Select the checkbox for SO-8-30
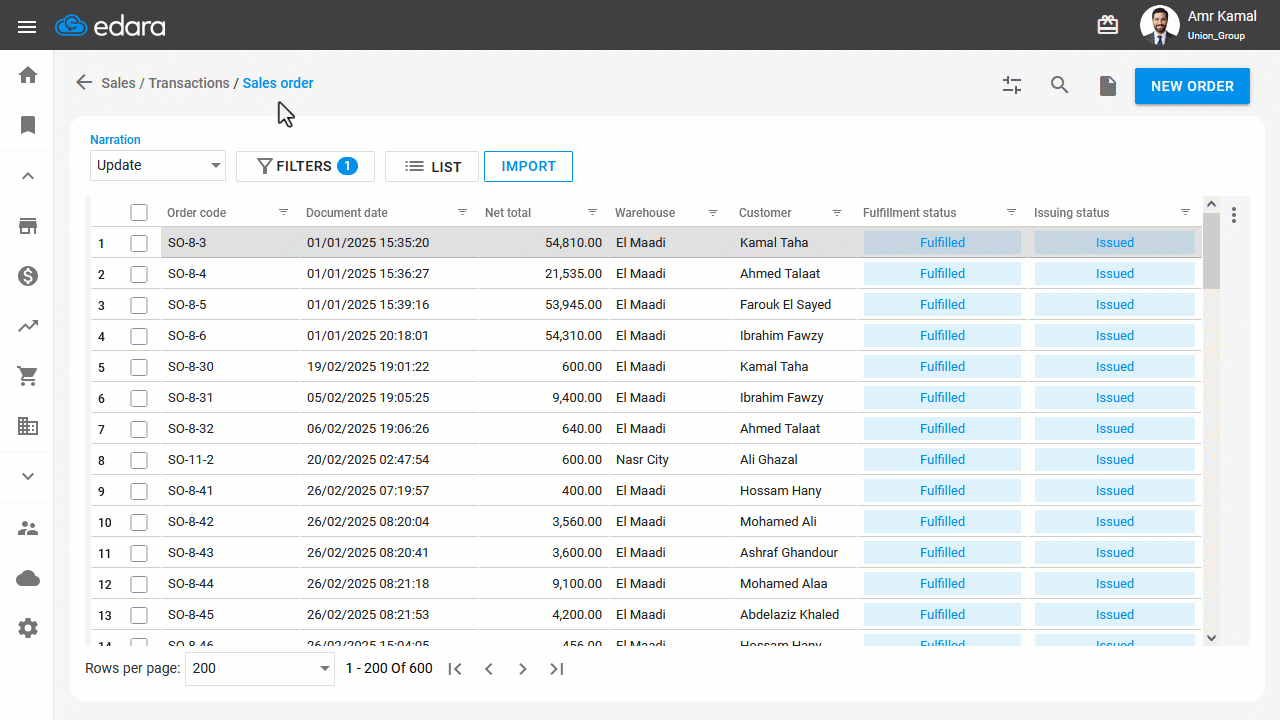1280x720 pixels. click(139, 367)
